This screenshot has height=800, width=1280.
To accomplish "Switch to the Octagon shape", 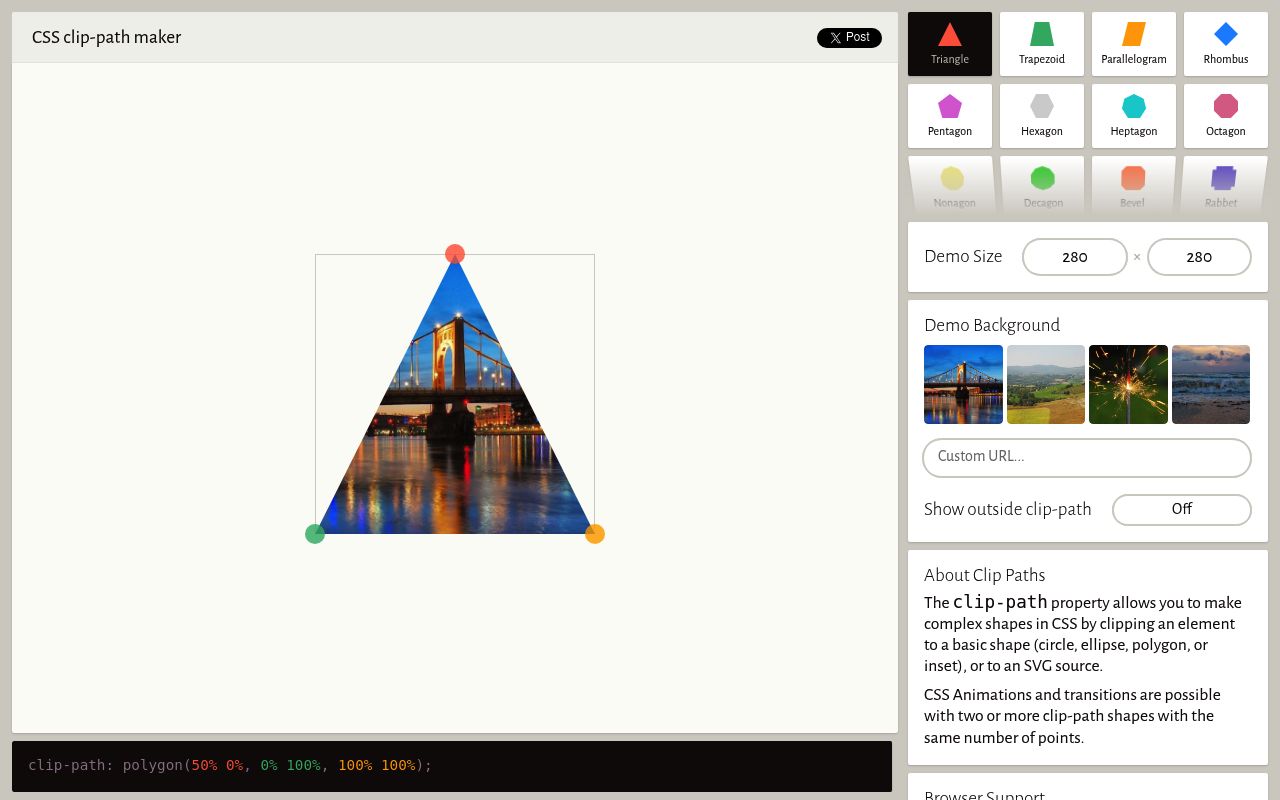I will (1225, 116).
